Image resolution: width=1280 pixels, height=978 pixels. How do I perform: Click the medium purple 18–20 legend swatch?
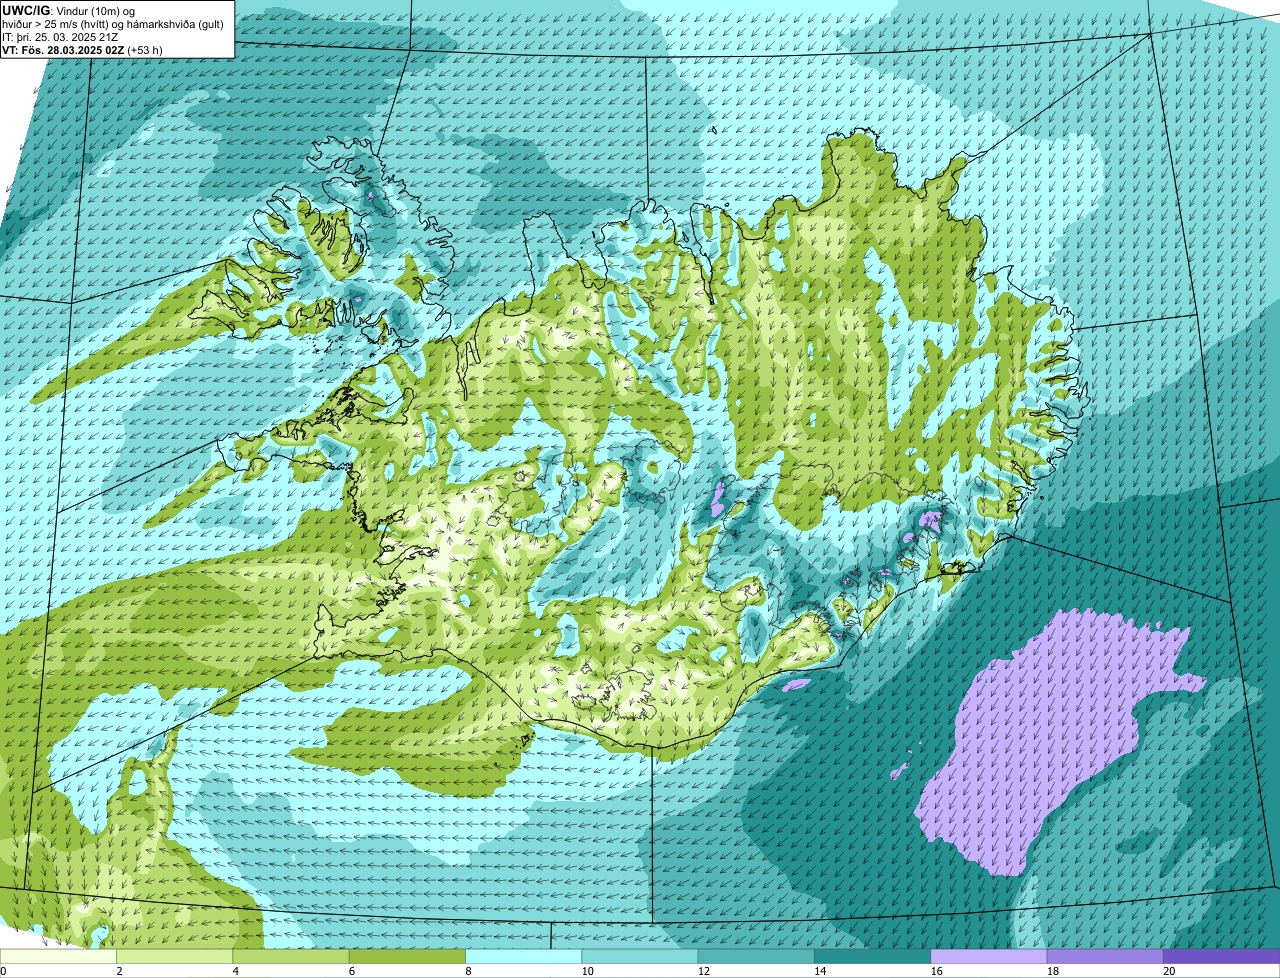(x=1105, y=956)
